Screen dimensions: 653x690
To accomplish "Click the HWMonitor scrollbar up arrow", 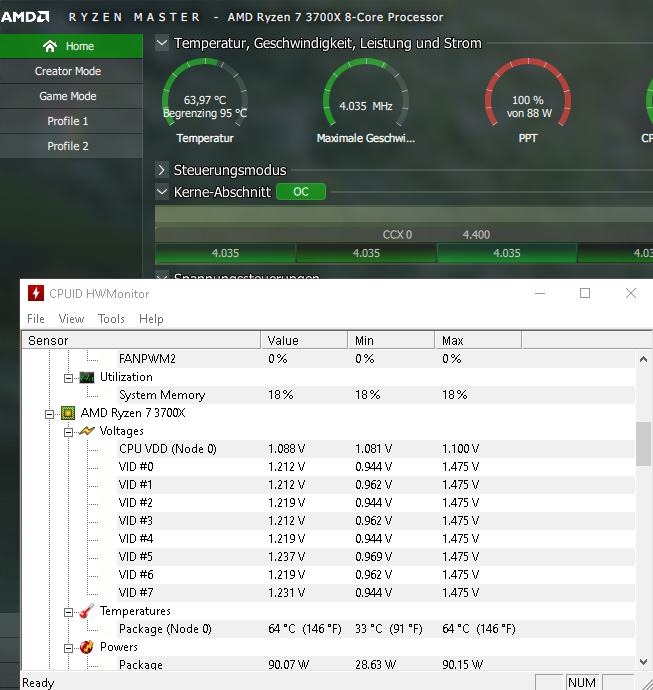I will pos(643,359).
